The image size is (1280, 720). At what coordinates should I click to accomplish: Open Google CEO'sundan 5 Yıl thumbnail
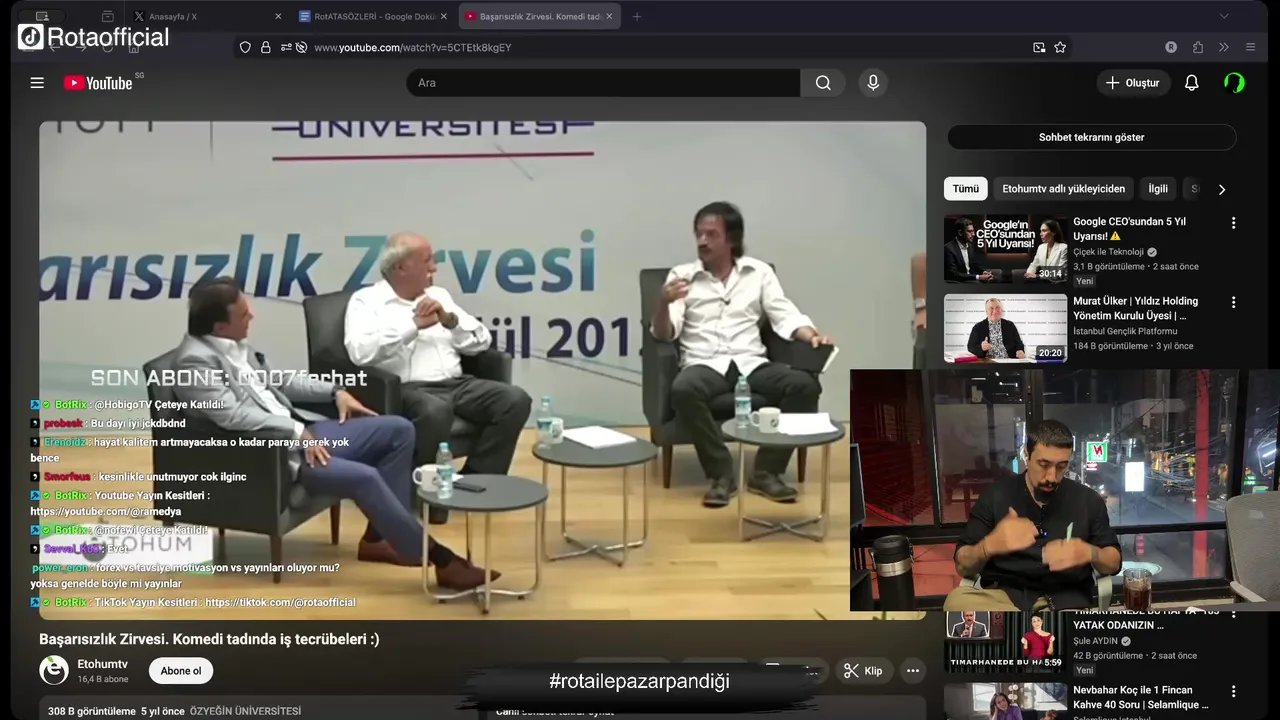coord(1005,249)
